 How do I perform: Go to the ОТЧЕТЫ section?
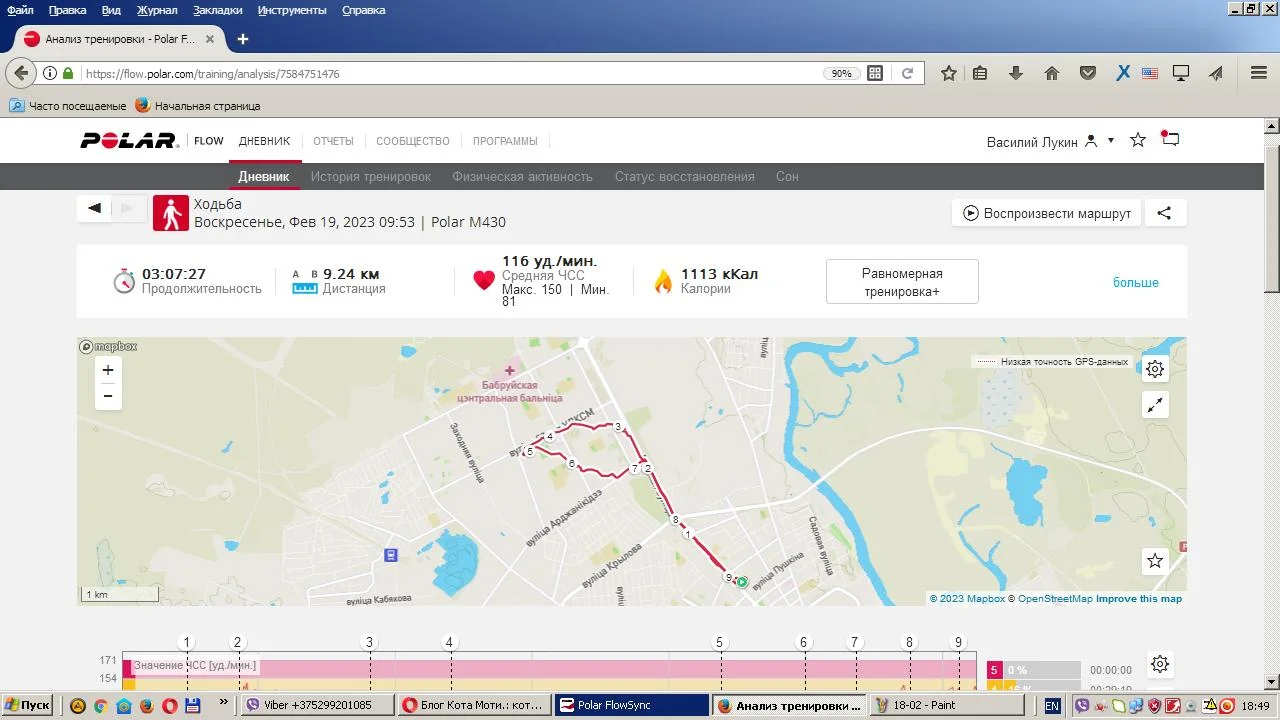pyautogui.click(x=333, y=141)
